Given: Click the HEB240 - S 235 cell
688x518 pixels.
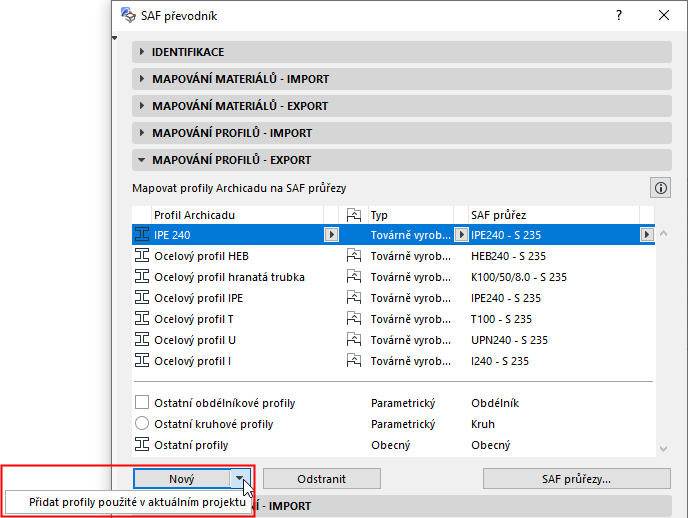Looking at the screenshot, I should pyautogui.click(x=508, y=256).
